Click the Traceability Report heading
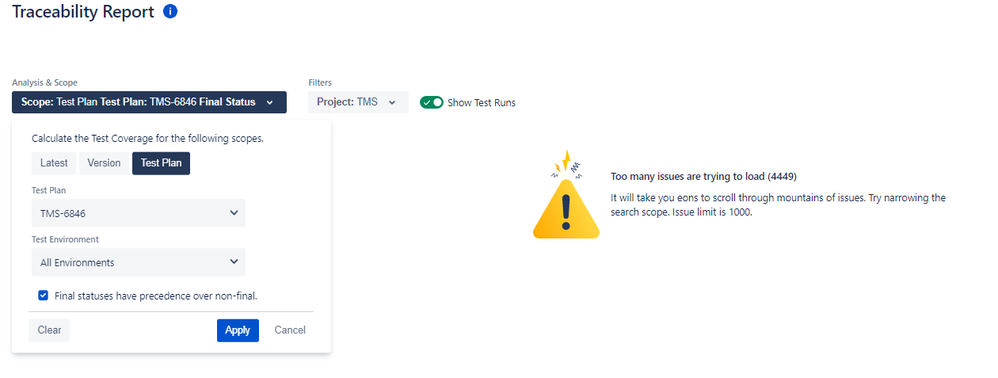This screenshot has width=998, height=378. click(x=83, y=11)
